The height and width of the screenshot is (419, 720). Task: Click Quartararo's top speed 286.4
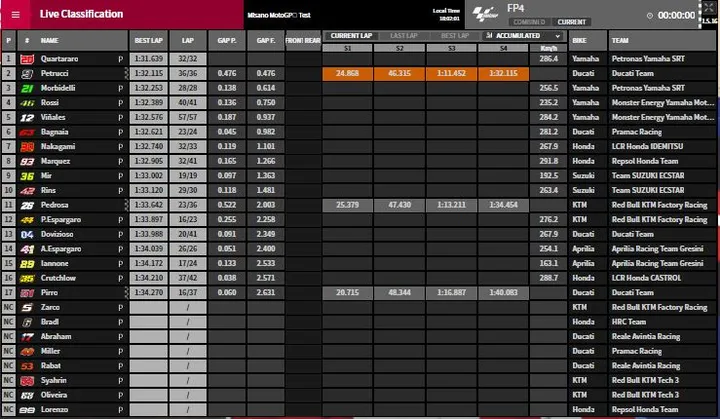(549, 59)
